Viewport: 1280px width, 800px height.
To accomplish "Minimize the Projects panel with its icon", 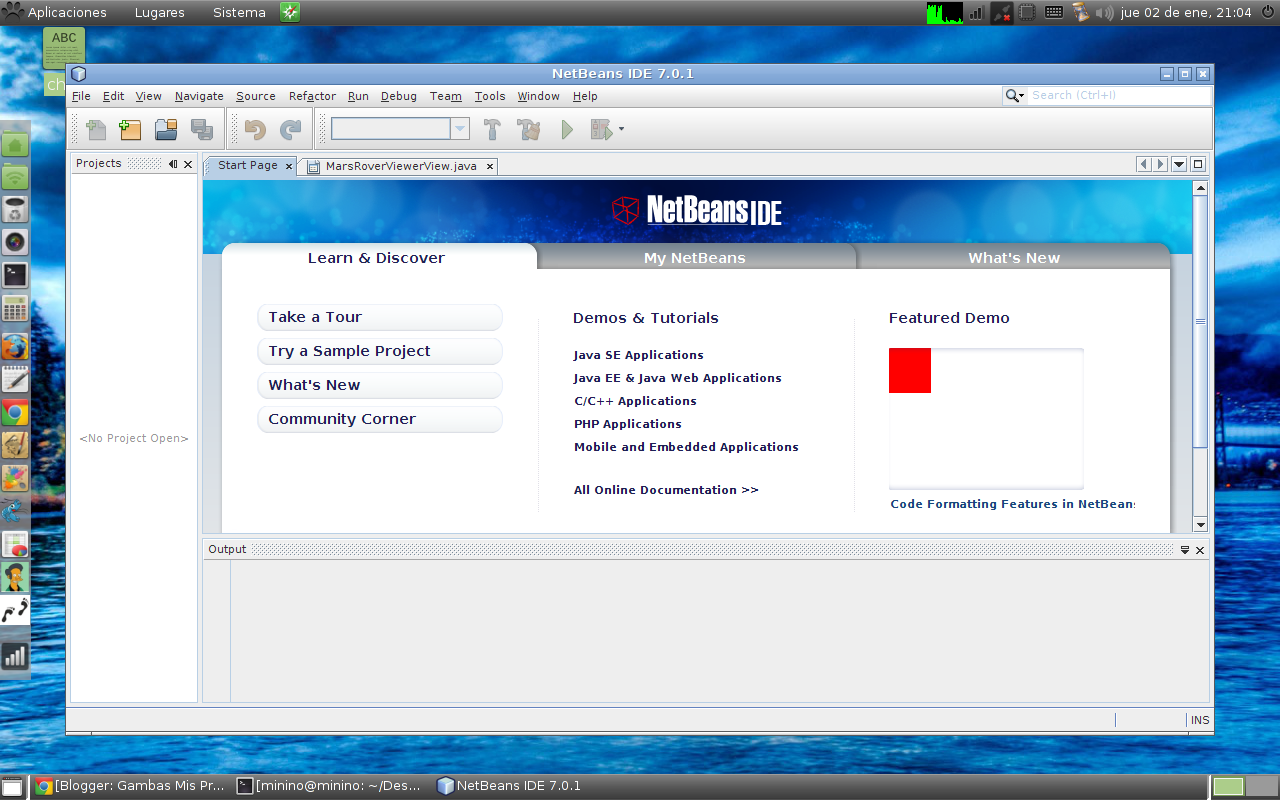I will tap(173, 164).
